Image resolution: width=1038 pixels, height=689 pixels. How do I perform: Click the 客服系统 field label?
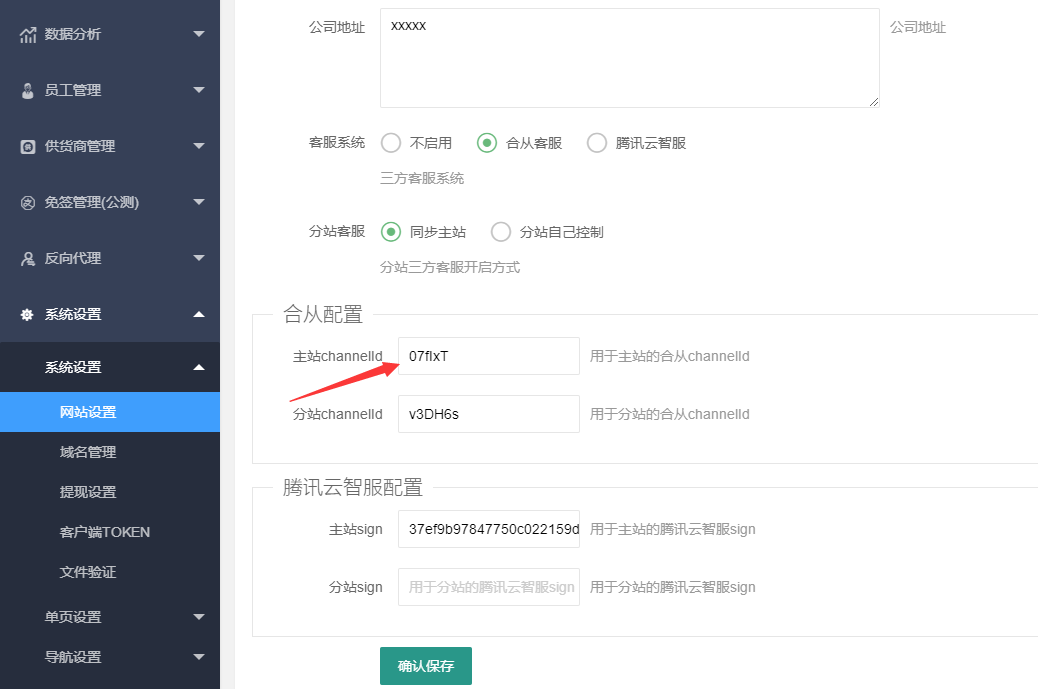[337, 142]
